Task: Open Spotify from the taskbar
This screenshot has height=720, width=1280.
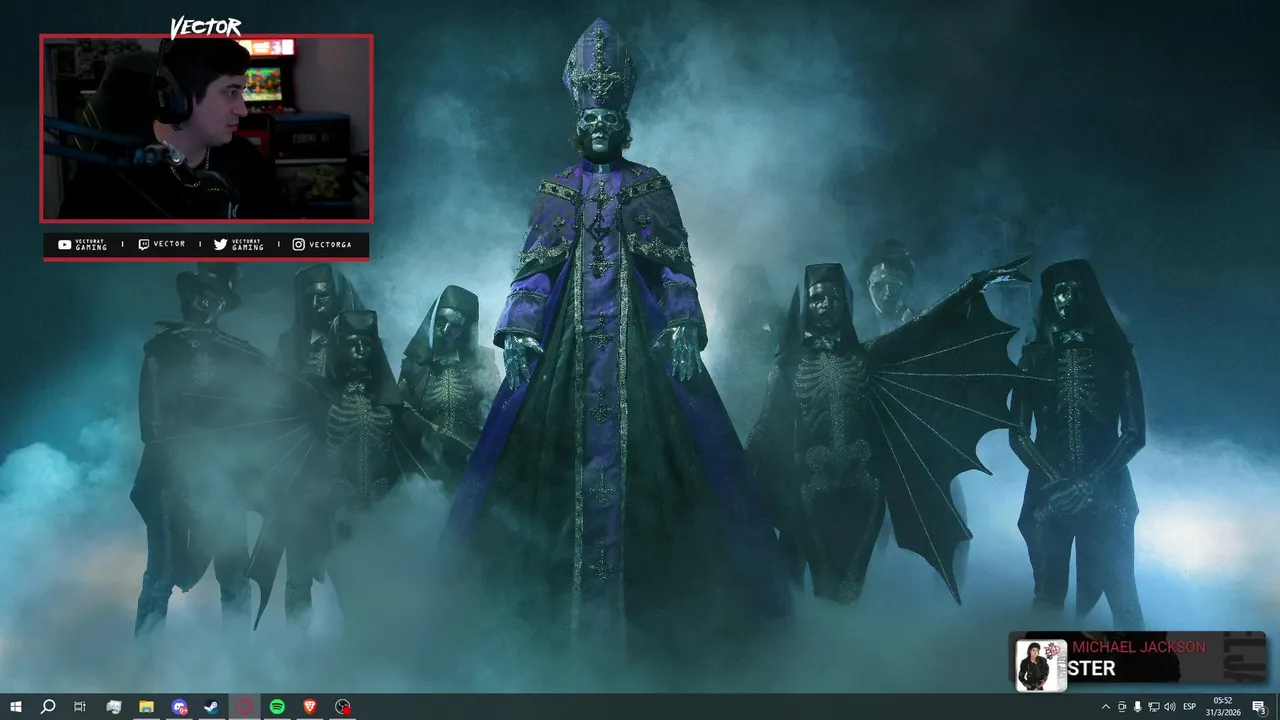Action: pyautogui.click(x=277, y=707)
